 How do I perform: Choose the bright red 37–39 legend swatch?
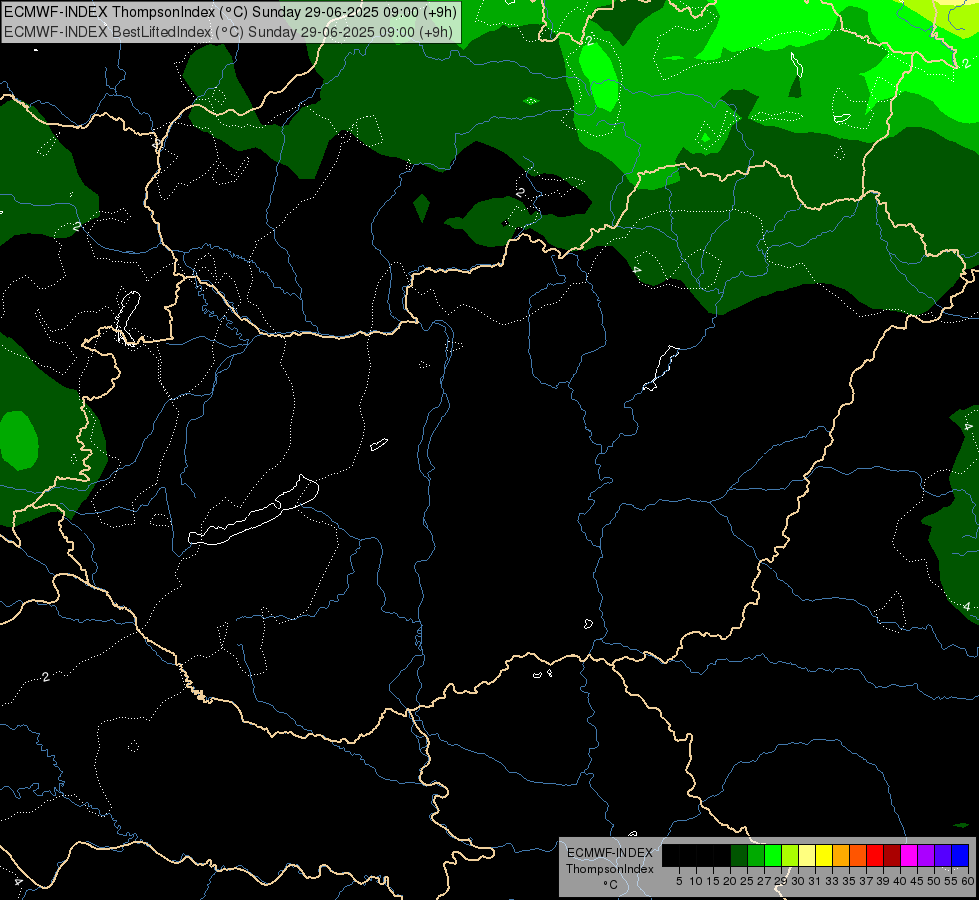click(875, 855)
